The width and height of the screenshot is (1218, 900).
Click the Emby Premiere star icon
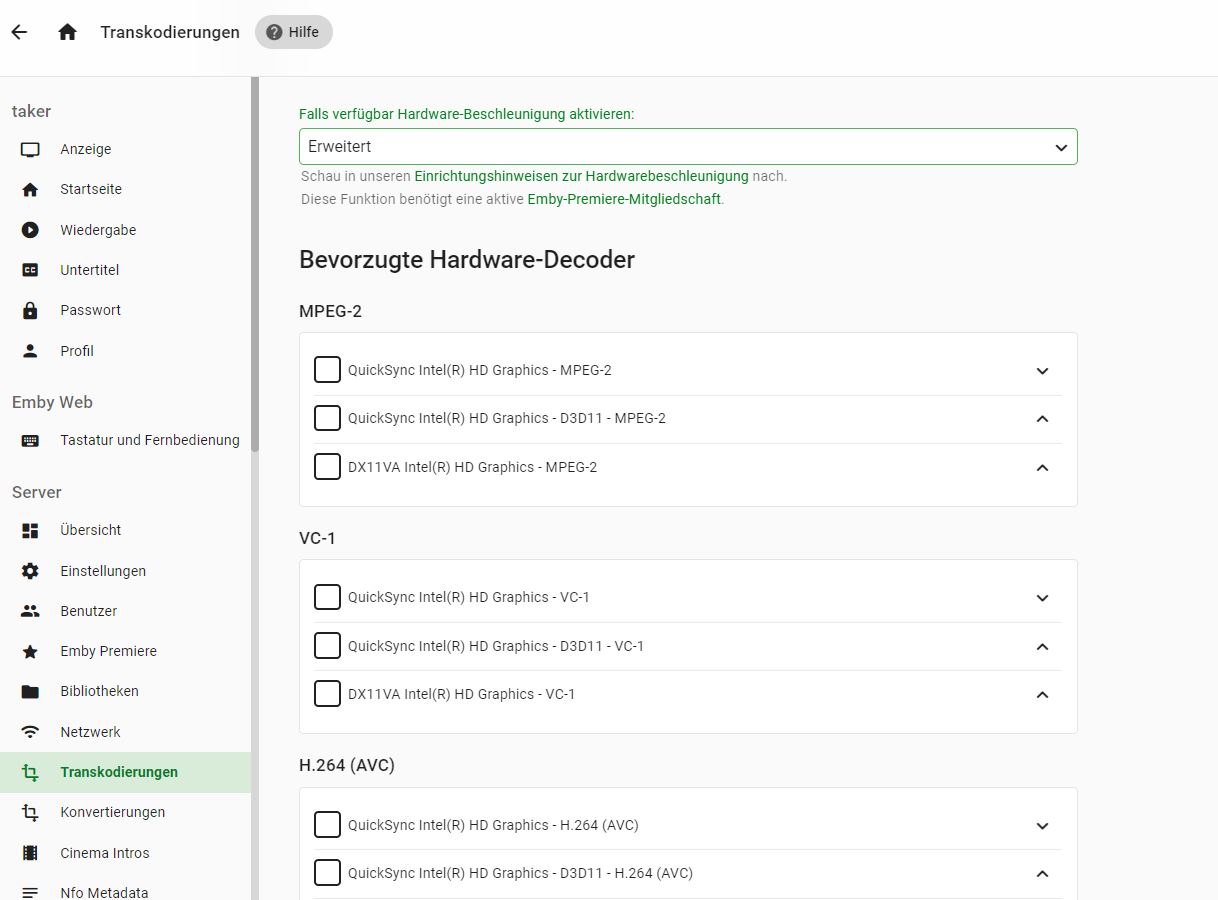(x=30, y=651)
